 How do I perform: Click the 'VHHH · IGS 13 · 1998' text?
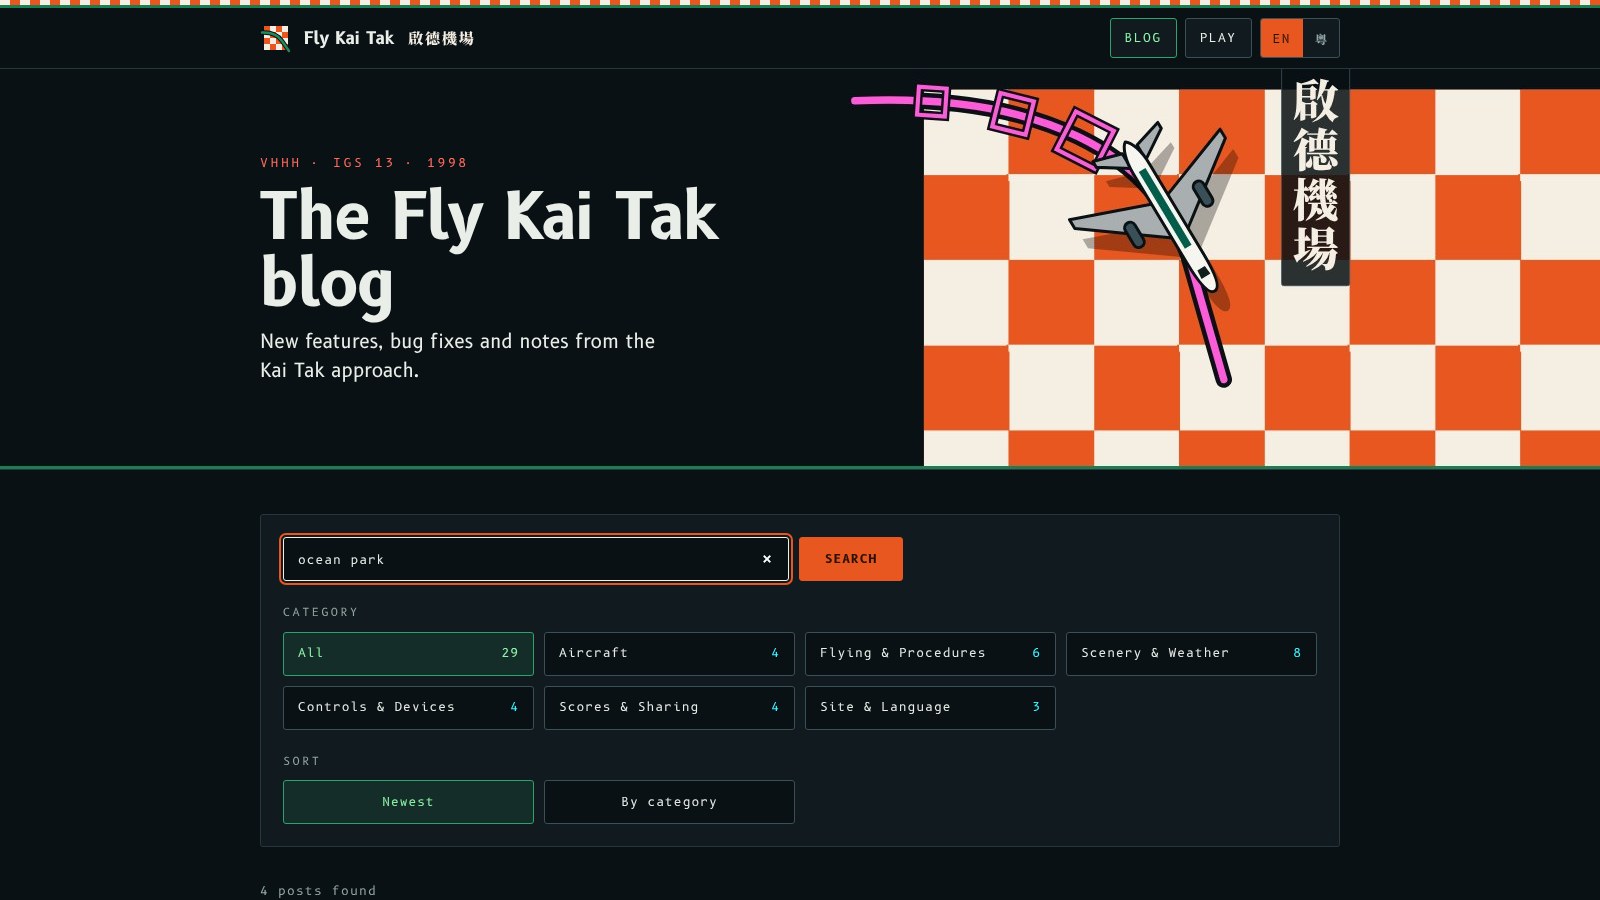[x=363, y=162]
